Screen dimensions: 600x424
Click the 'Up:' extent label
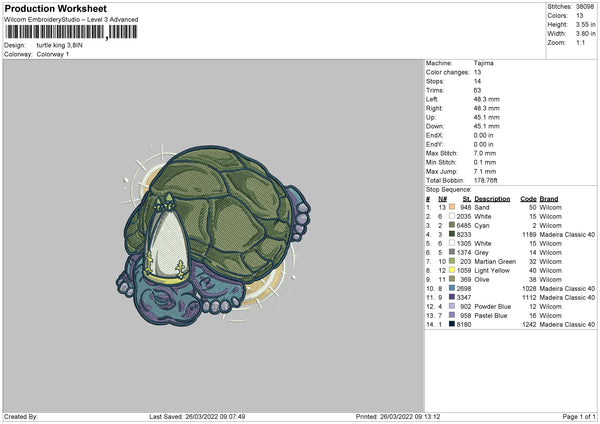pyautogui.click(x=430, y=117)
